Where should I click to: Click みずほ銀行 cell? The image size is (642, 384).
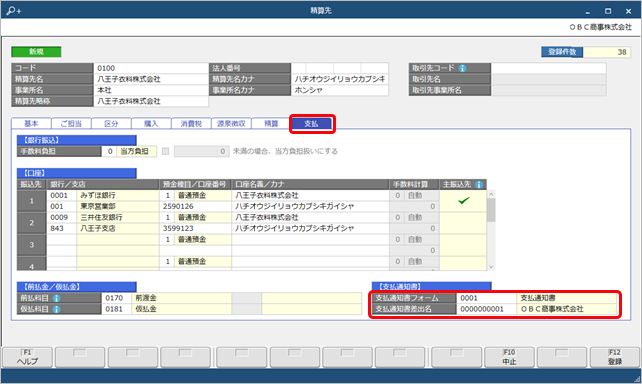[118, 195]
